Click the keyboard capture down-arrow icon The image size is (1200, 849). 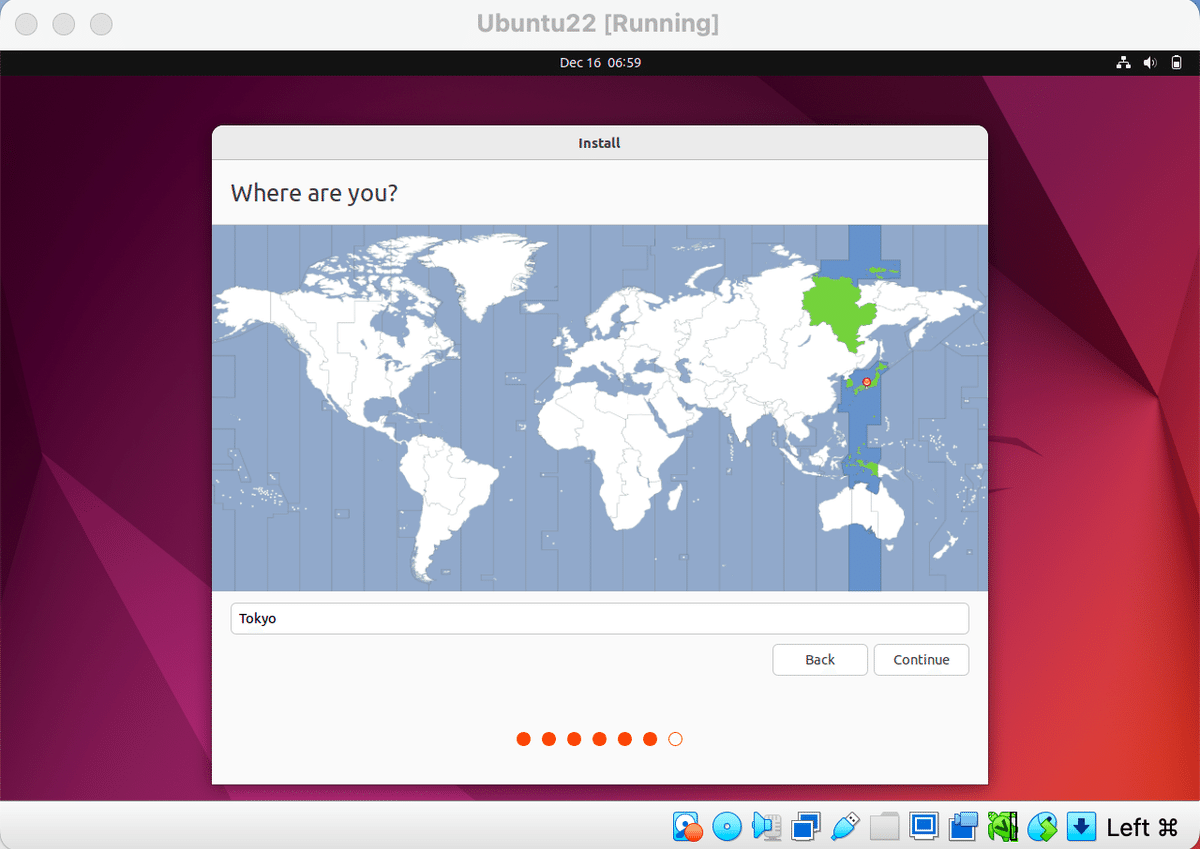point(1081,827)
